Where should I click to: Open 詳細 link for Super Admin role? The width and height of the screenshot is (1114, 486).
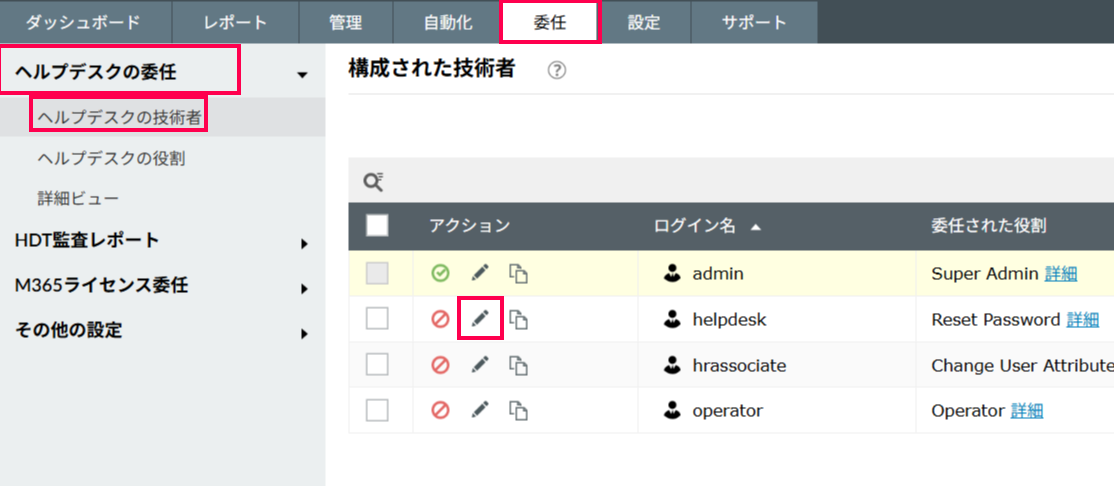coord(1061,273)
